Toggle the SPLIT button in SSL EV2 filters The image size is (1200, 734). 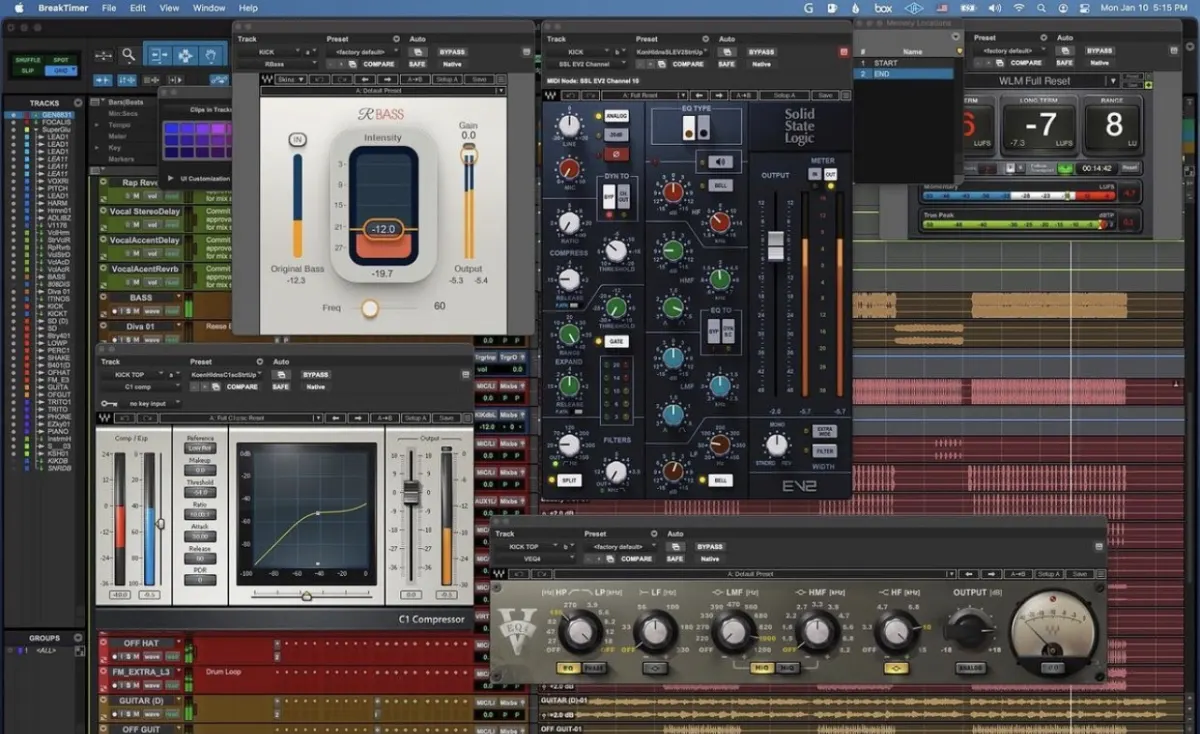571,481
